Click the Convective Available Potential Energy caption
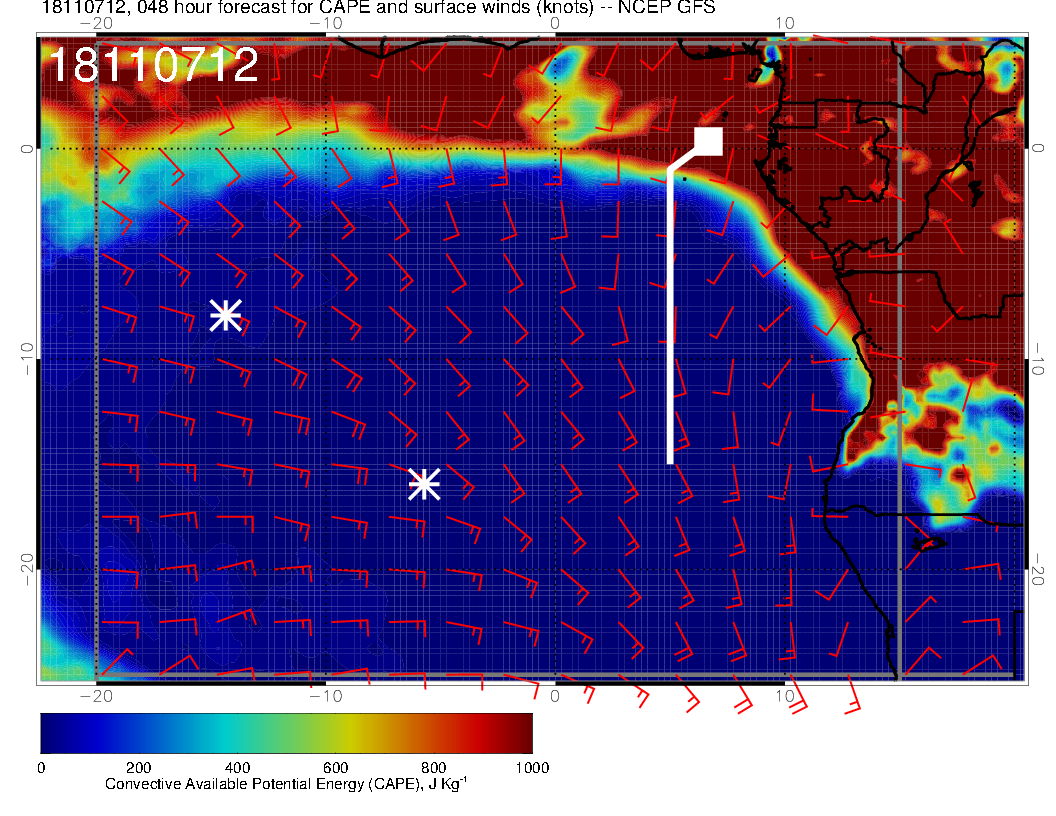 coord(286,785)
